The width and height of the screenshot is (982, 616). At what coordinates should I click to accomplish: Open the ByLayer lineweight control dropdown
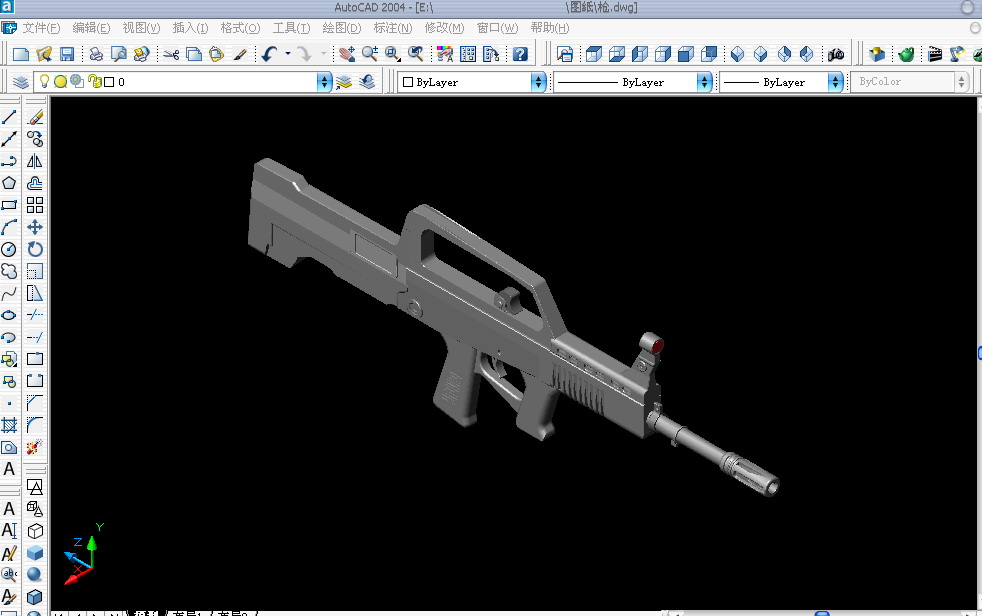click(x=835, y=82)
